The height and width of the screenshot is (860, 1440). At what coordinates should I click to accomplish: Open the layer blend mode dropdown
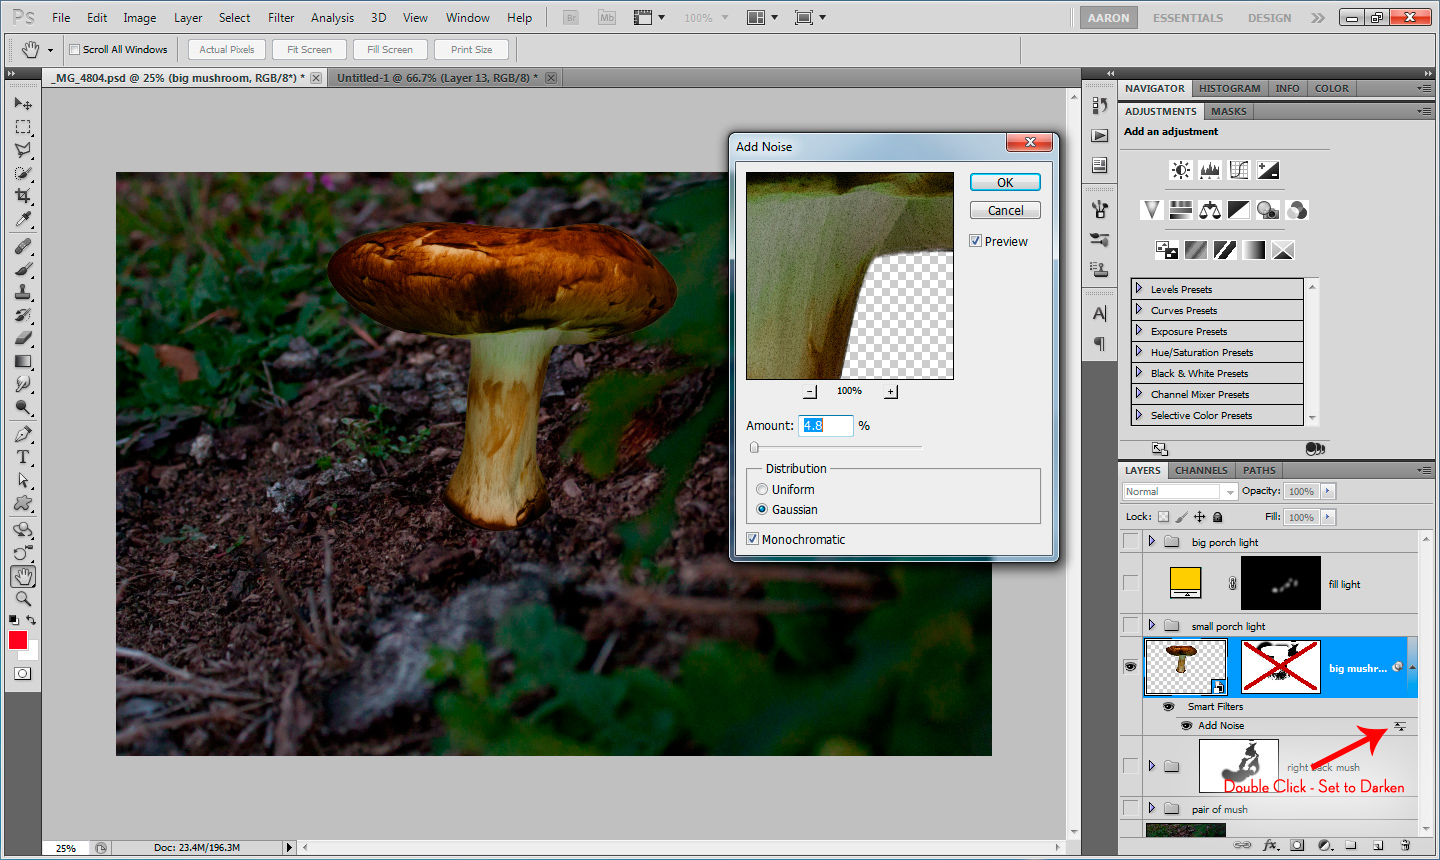[x=1180, y=491]
